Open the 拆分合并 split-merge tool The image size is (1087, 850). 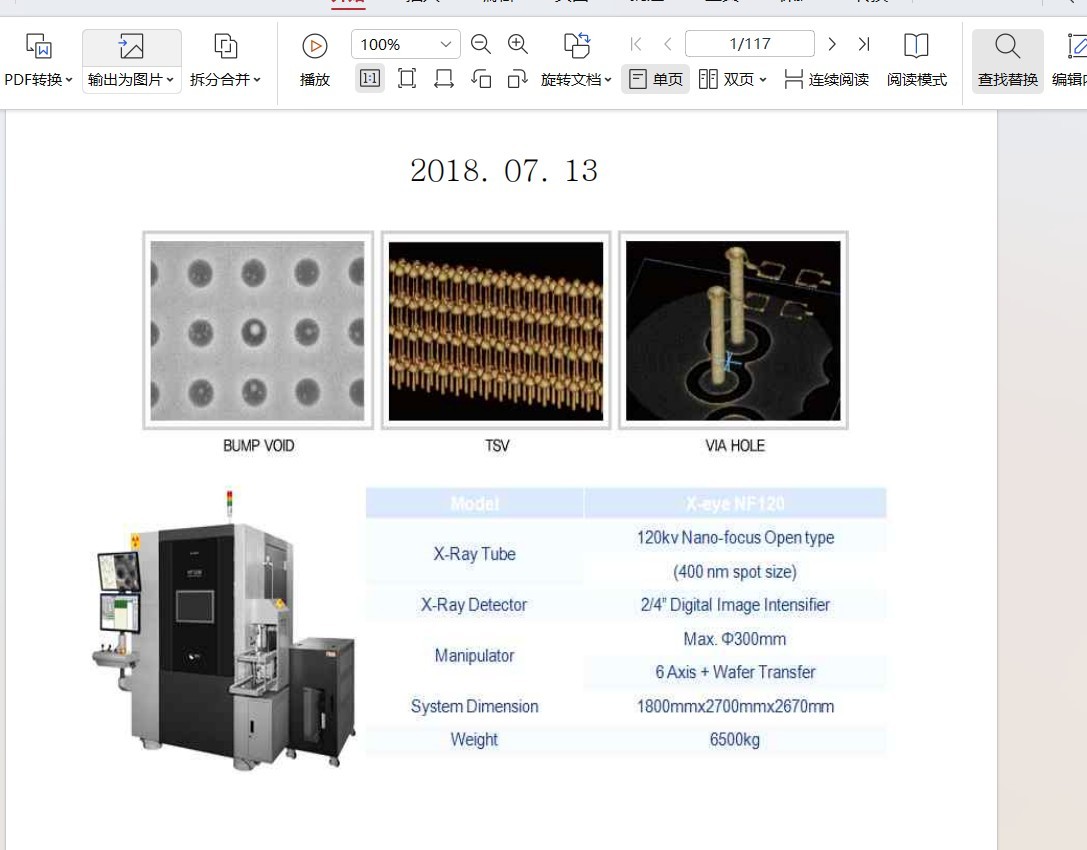pyautogui.click(x=225, y=61)
